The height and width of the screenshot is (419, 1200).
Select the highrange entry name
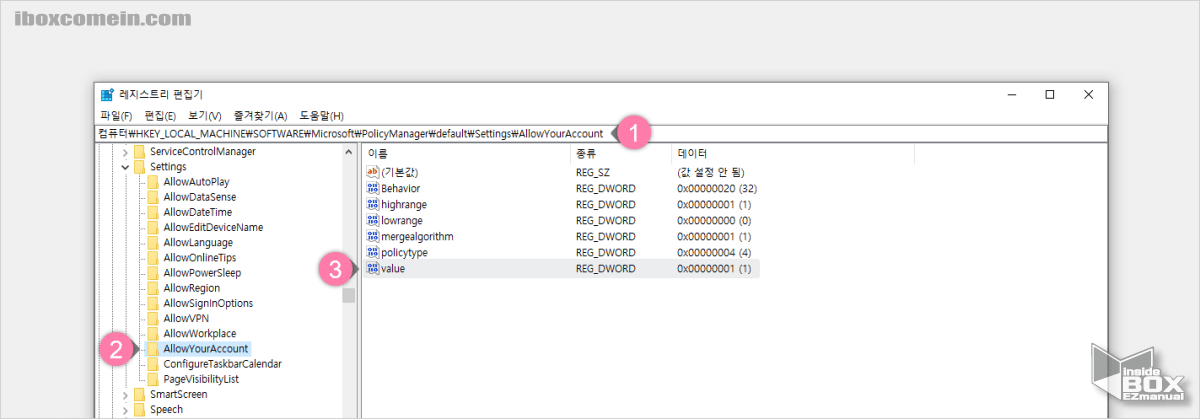pos(404,204)
